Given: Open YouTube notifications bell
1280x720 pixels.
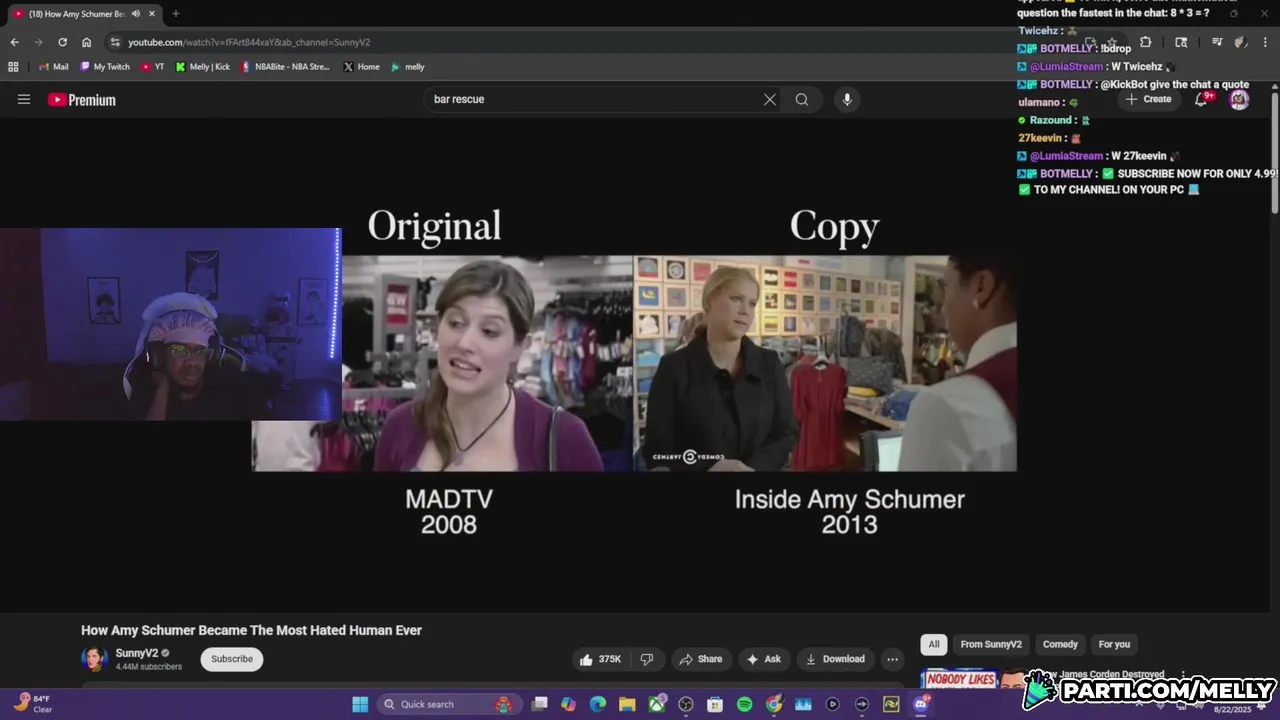Looking at the screenshot, I should (1202, 99).
